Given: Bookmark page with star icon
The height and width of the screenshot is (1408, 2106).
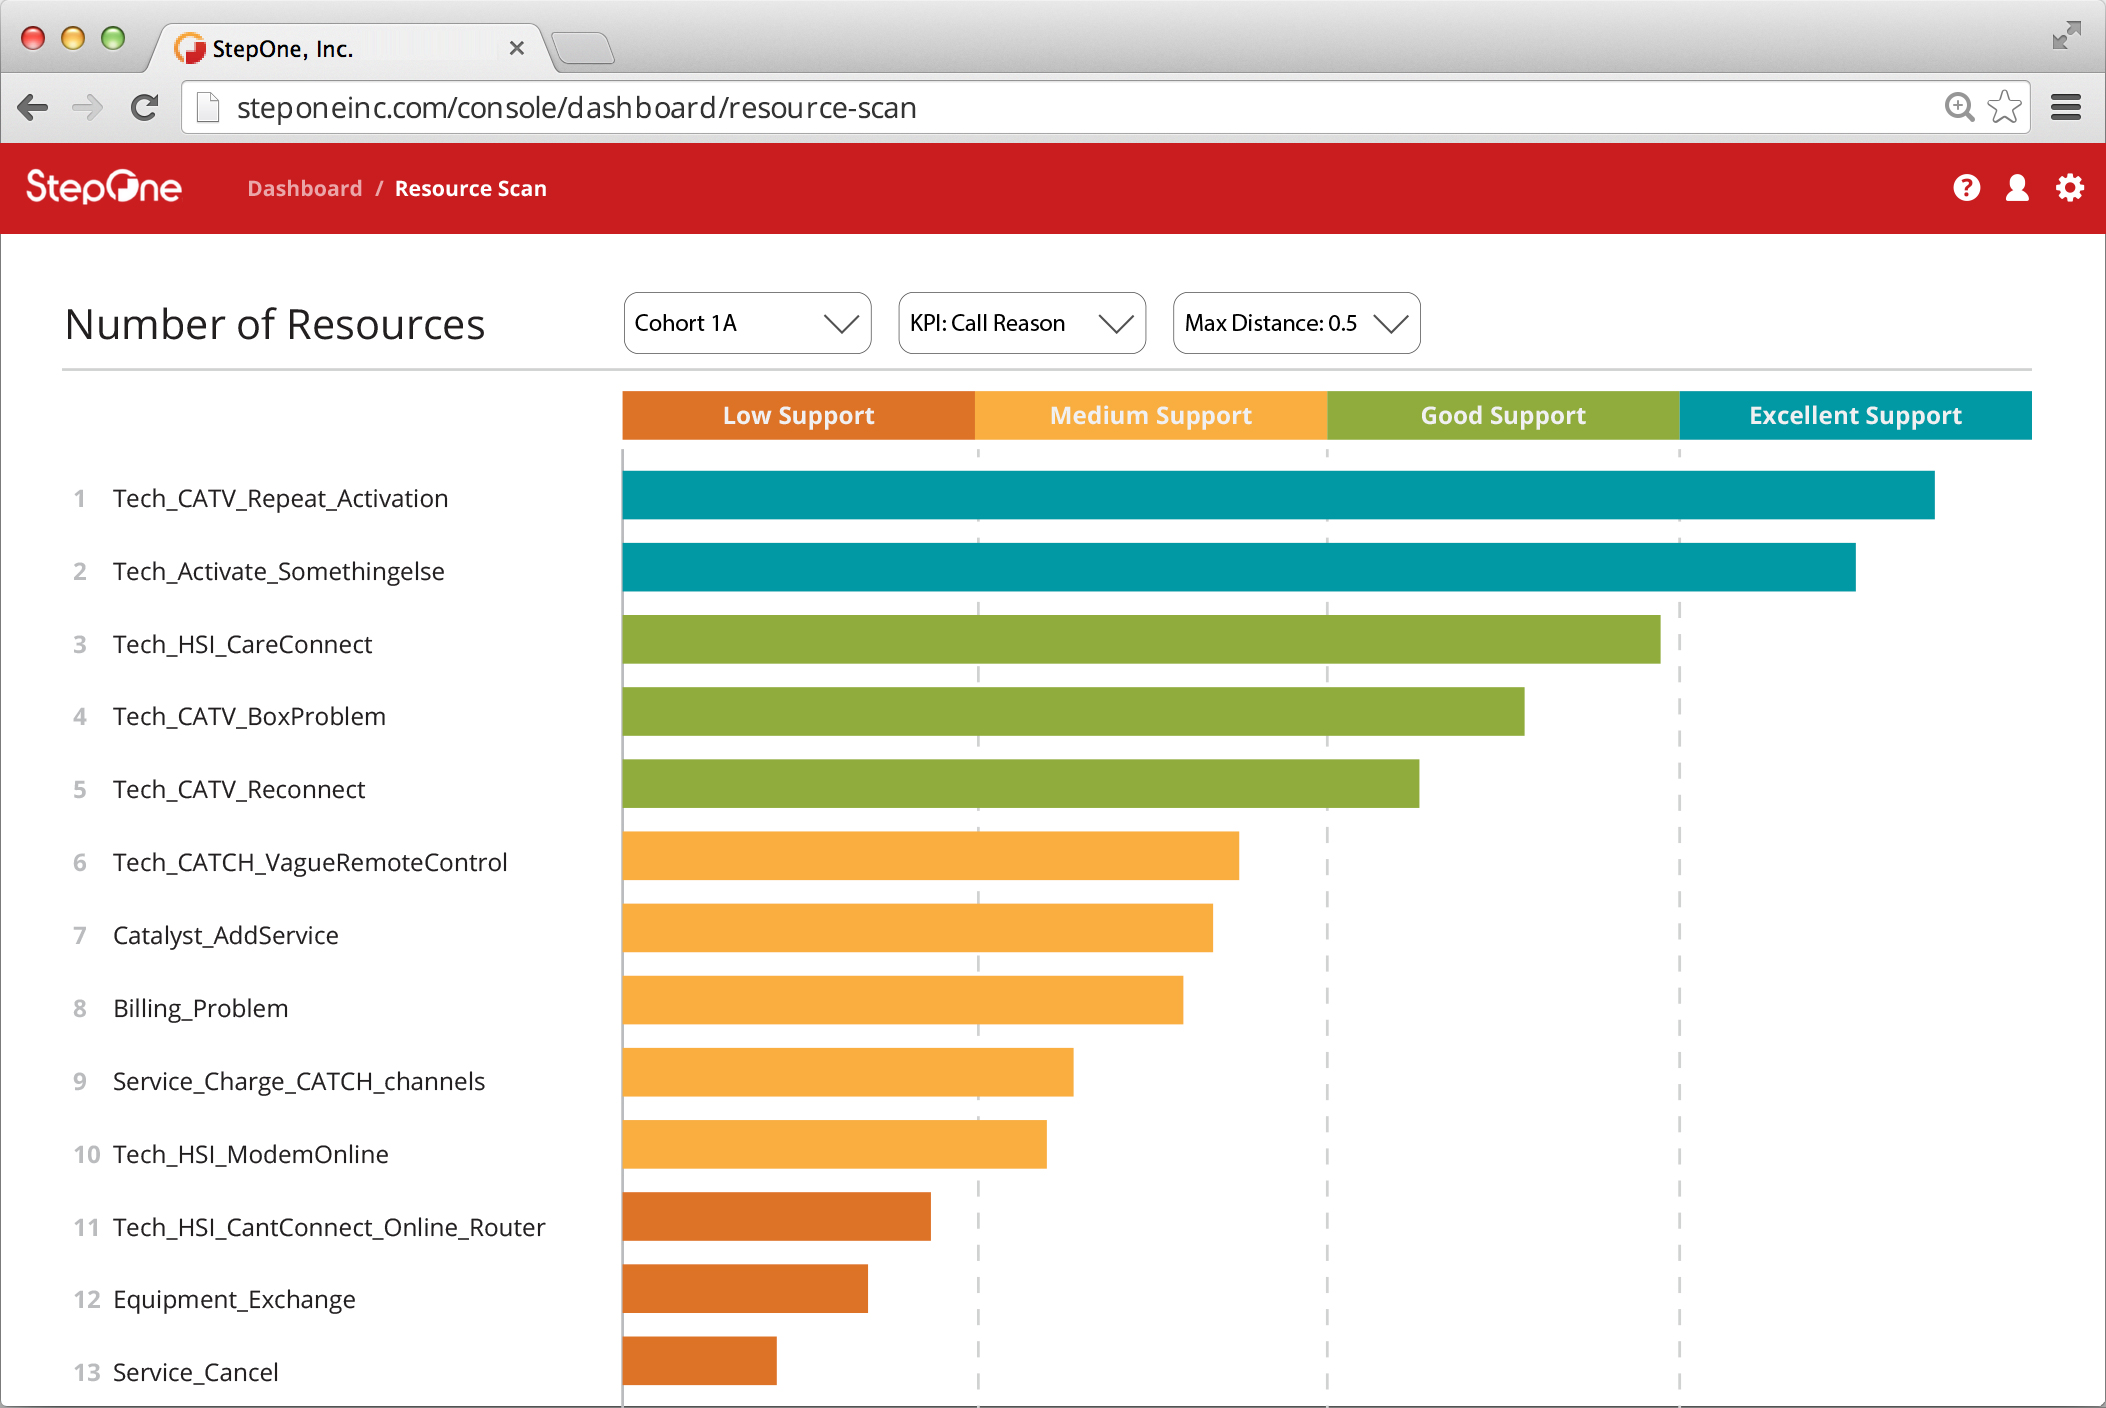Looking at the screenshot, I should tap(2004, 107).
